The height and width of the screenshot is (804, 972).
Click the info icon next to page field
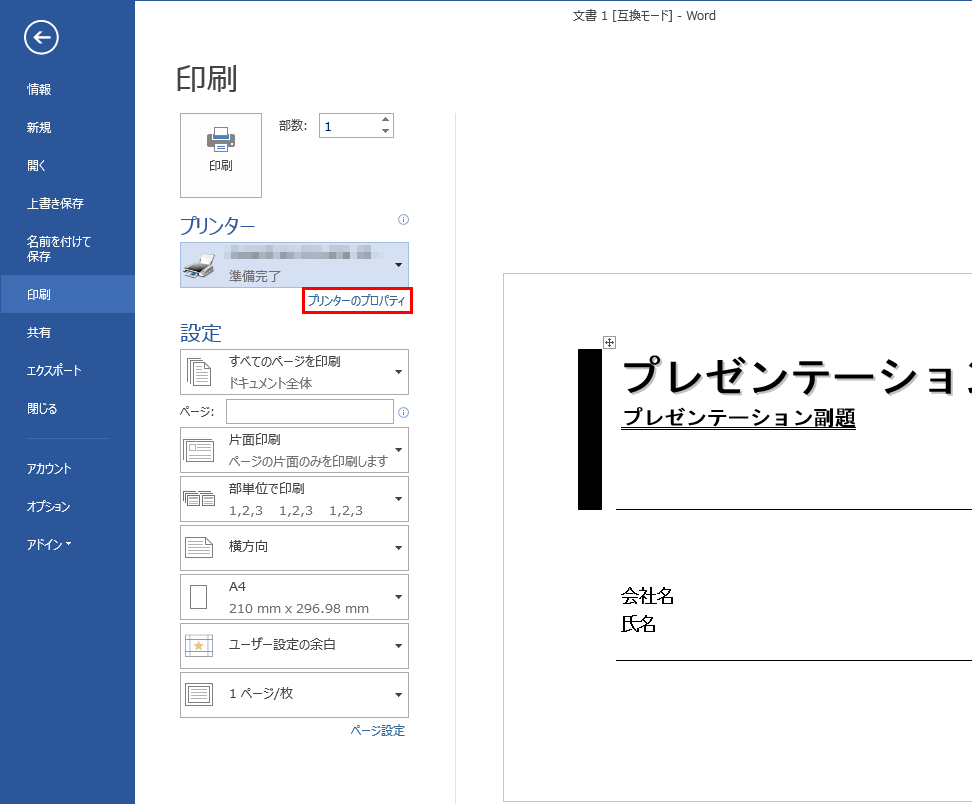tap(403, 412)
